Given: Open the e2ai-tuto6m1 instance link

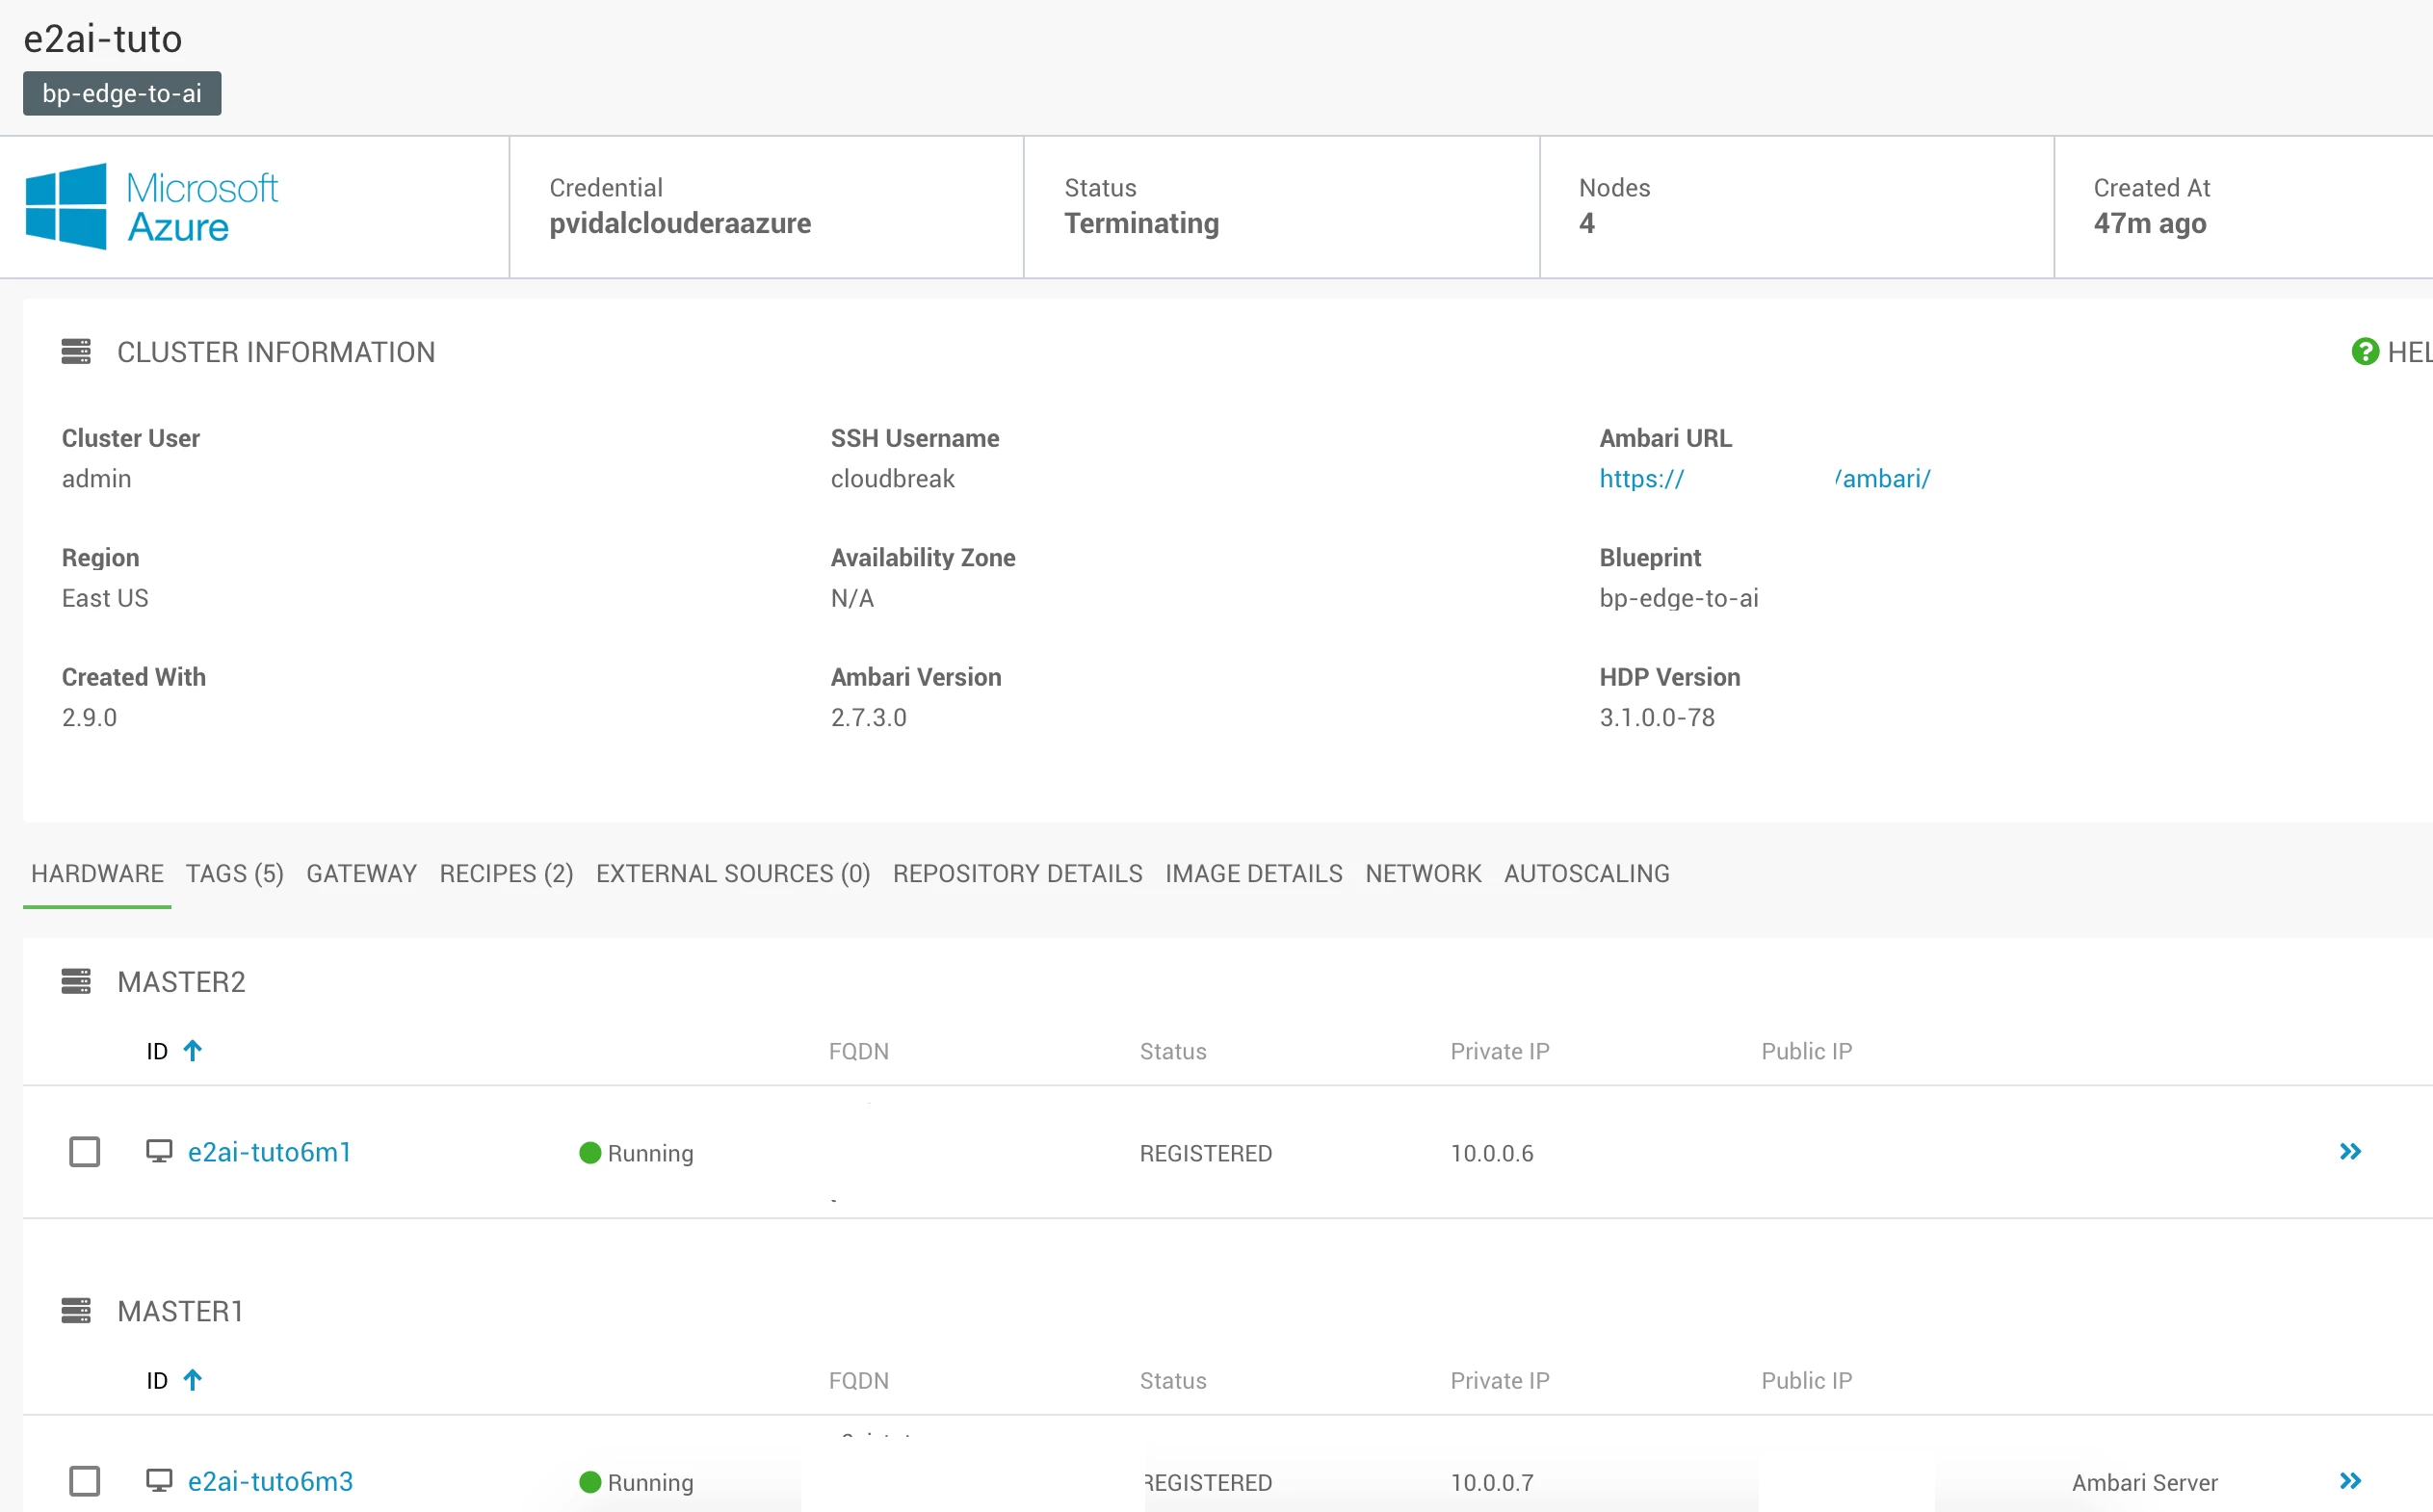Looking at the screenshot, I should (x=270, y=1152).
